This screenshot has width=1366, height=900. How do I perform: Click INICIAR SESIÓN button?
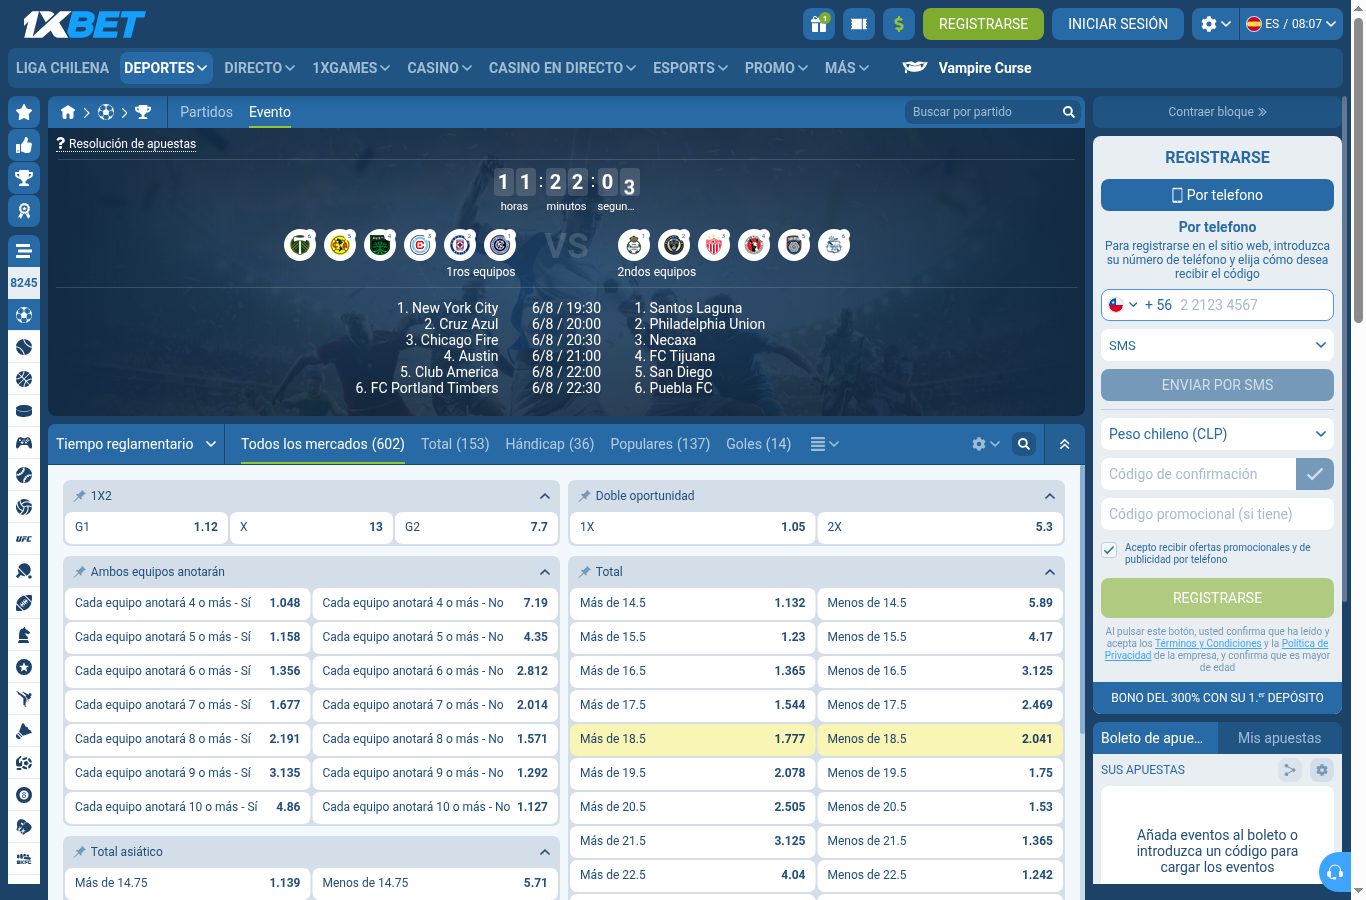pos(1118,24)
